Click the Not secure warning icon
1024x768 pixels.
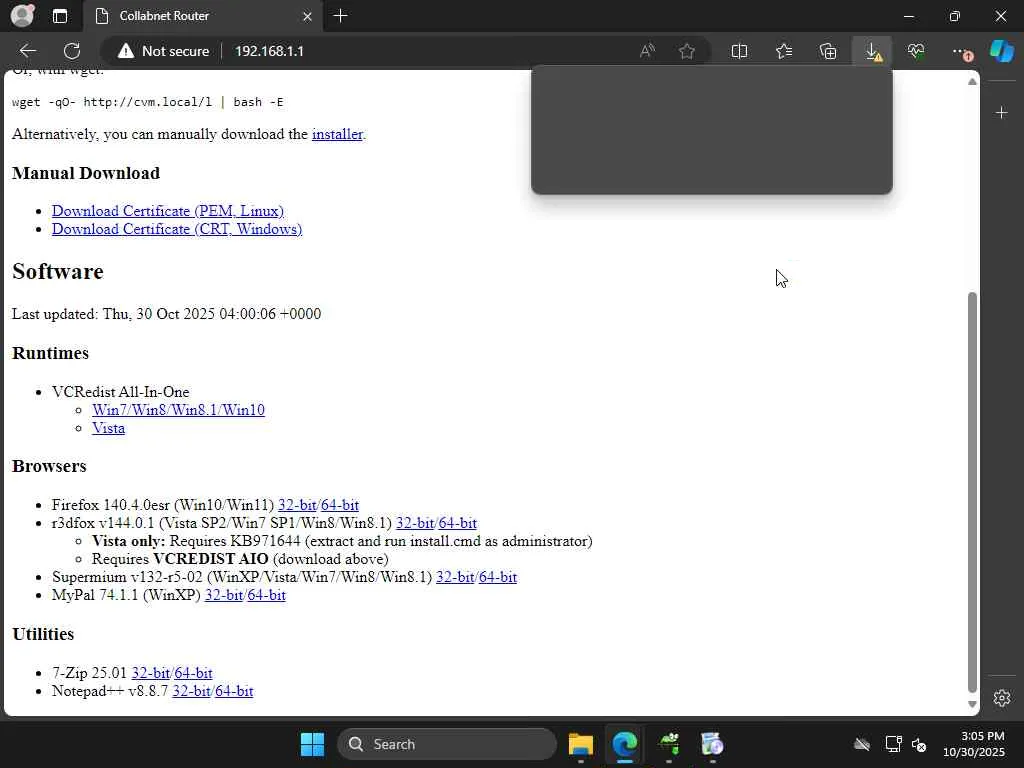(125, 51)
